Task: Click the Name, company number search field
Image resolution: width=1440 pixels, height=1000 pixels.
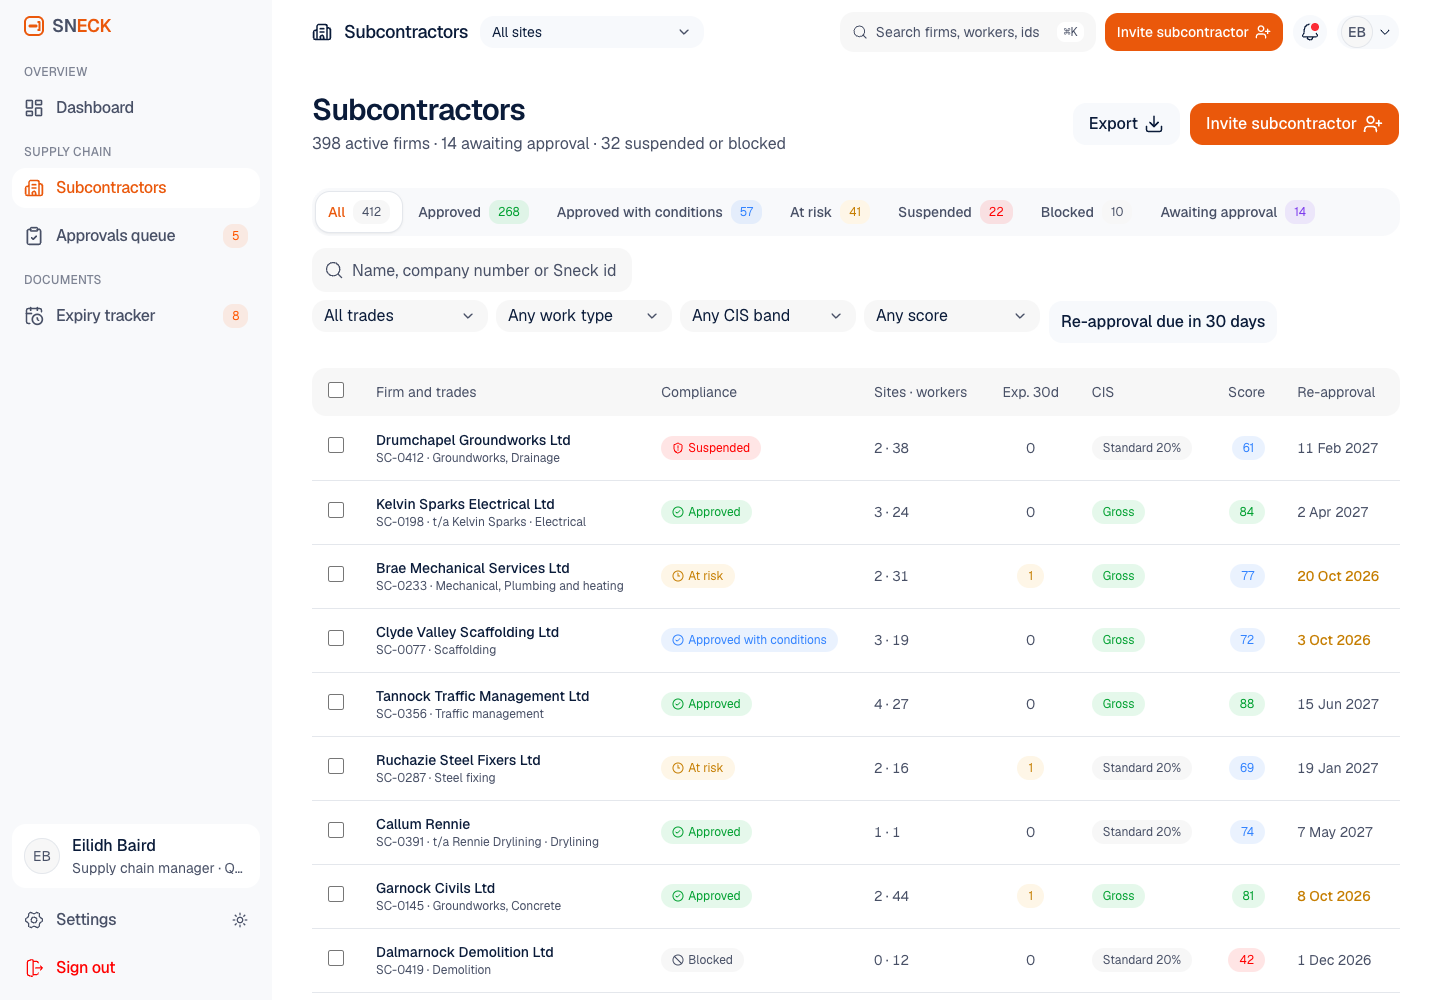Action: pos(472,271)
